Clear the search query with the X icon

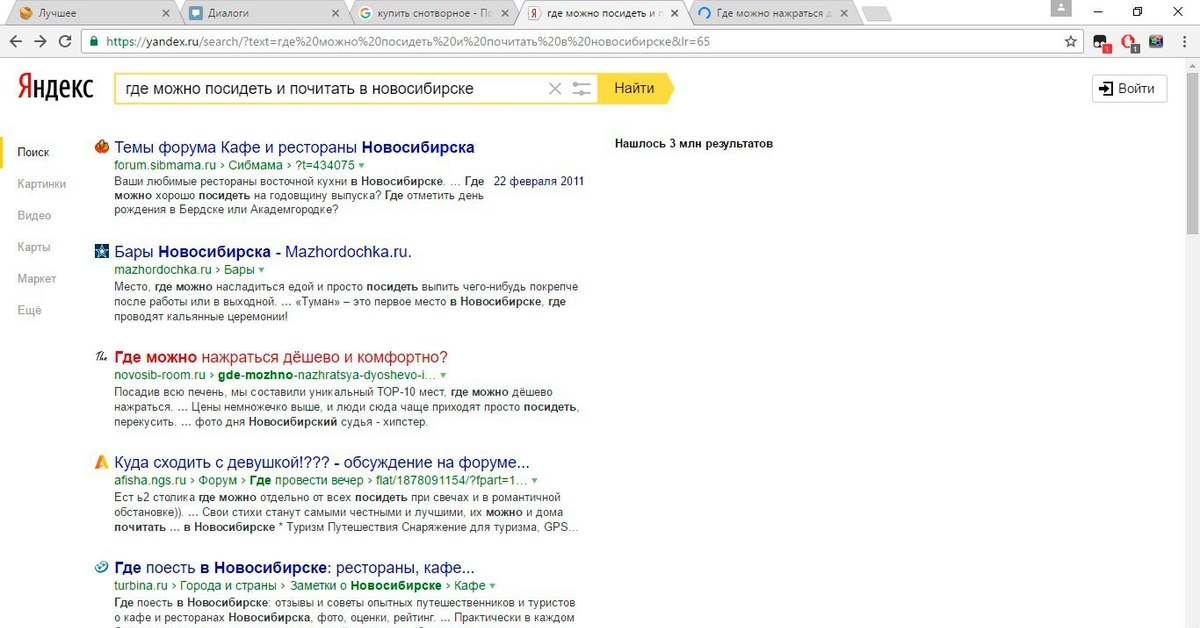pos(555,89)
